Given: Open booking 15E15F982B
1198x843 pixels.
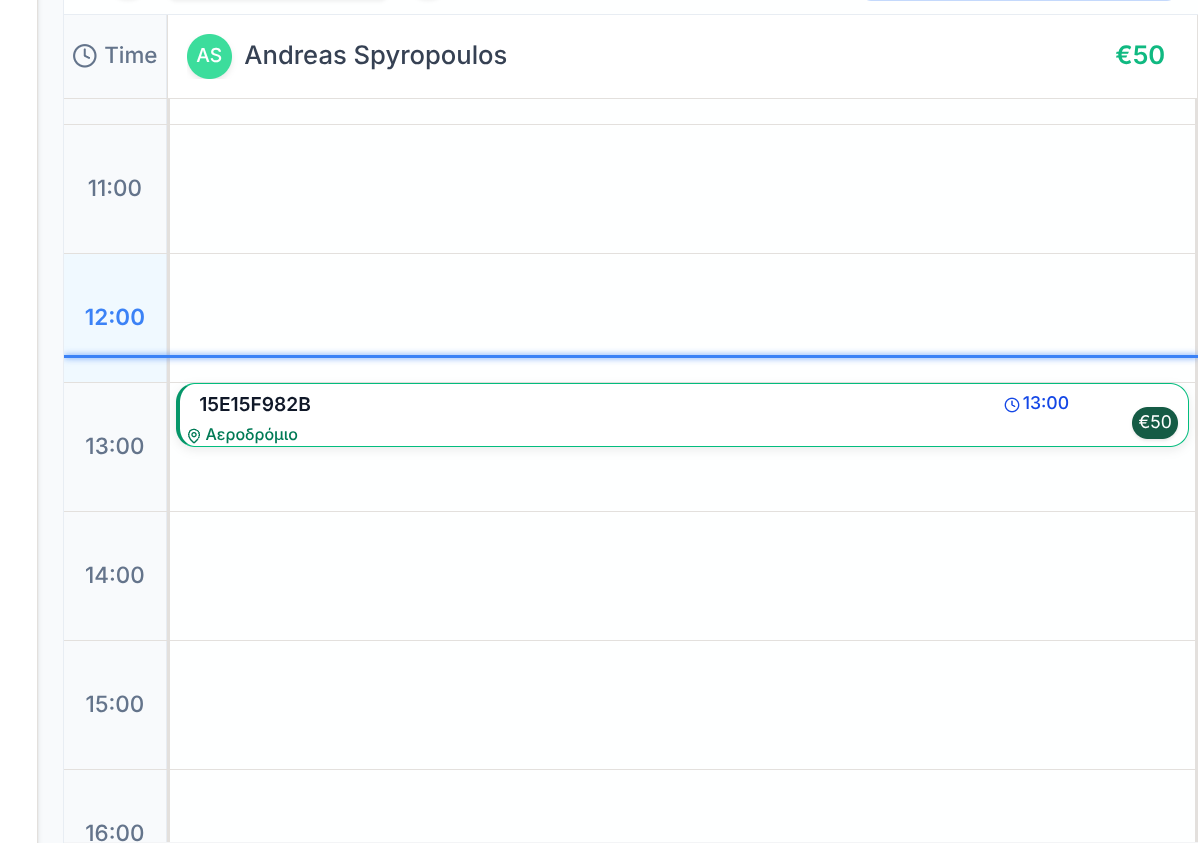Looking at the screenshot, I should [x=255, y=405].
